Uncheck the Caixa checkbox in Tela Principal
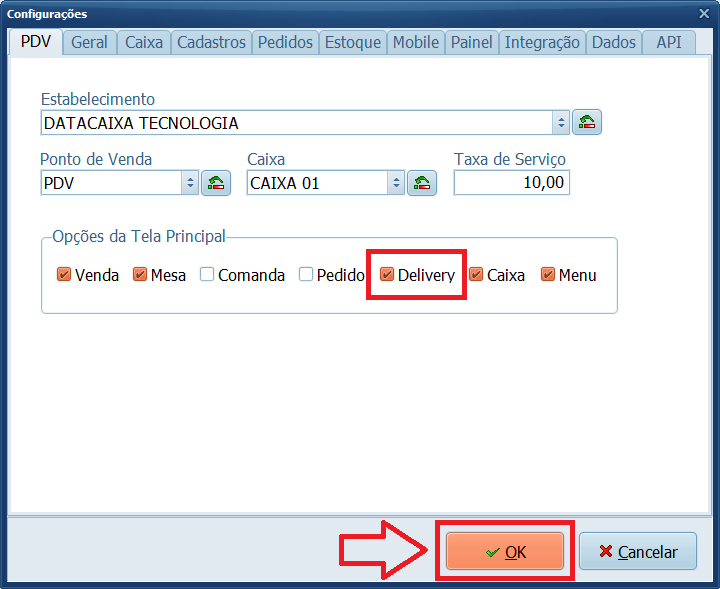Image resolution: width=720 pixels, height=589 pixels. [476, 275]
